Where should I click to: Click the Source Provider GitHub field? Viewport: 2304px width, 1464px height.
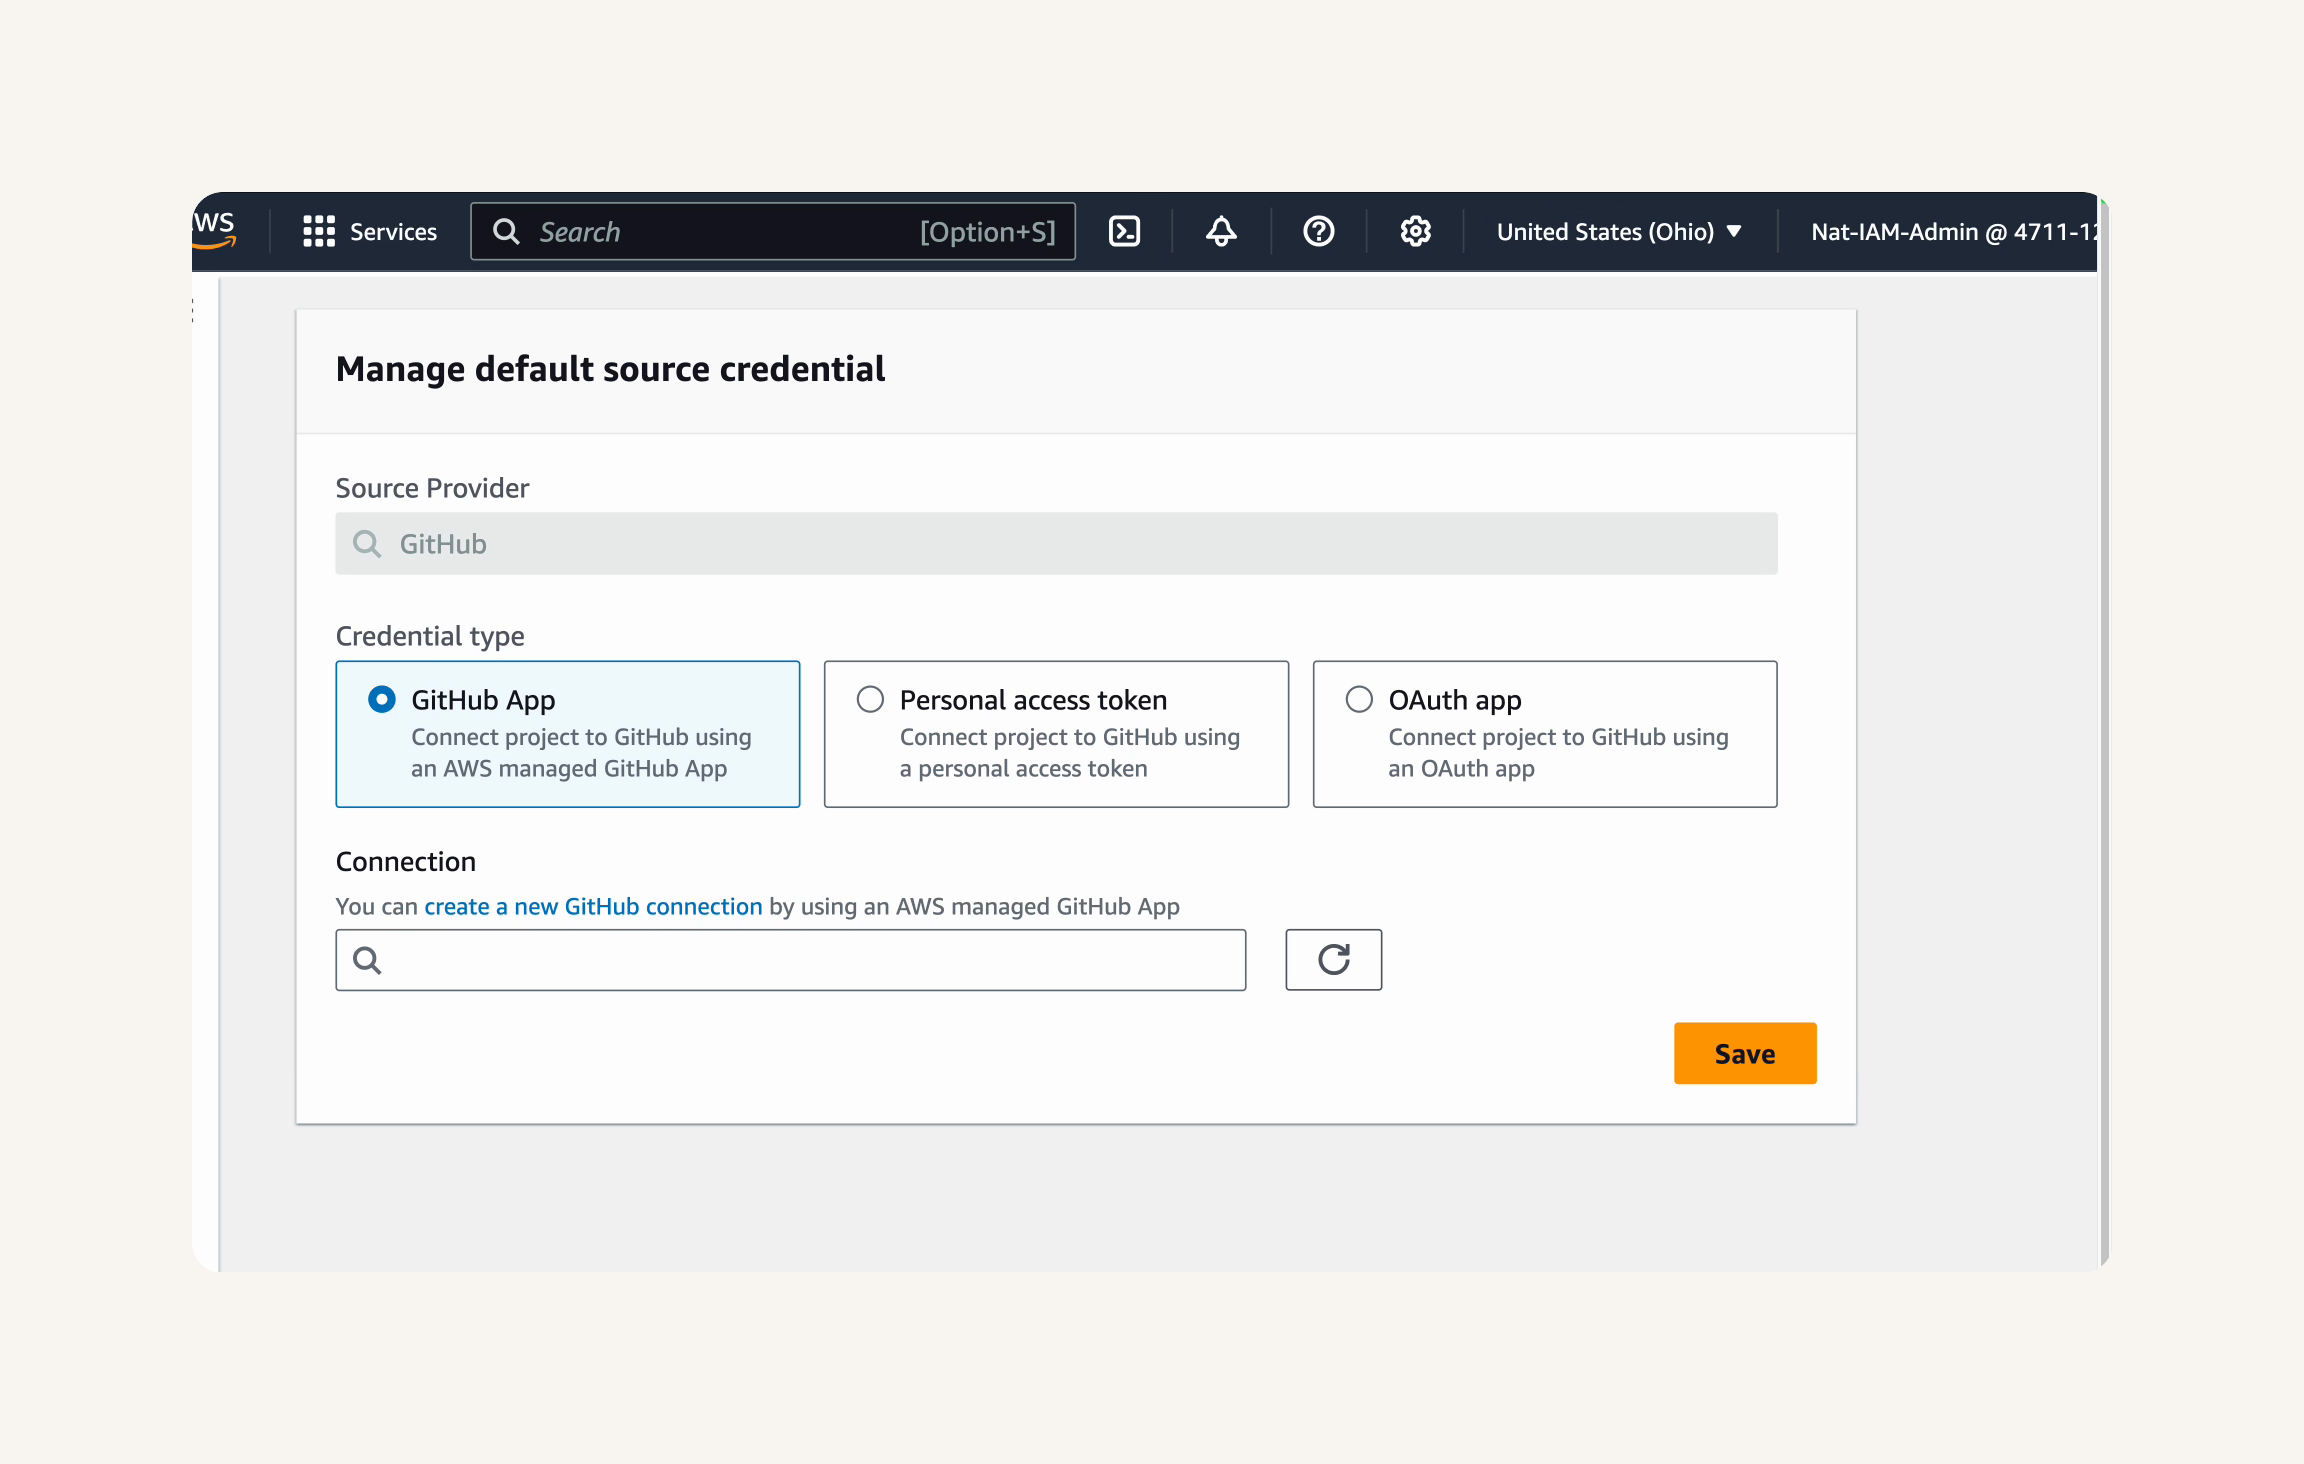click(x=1056, y=544)
